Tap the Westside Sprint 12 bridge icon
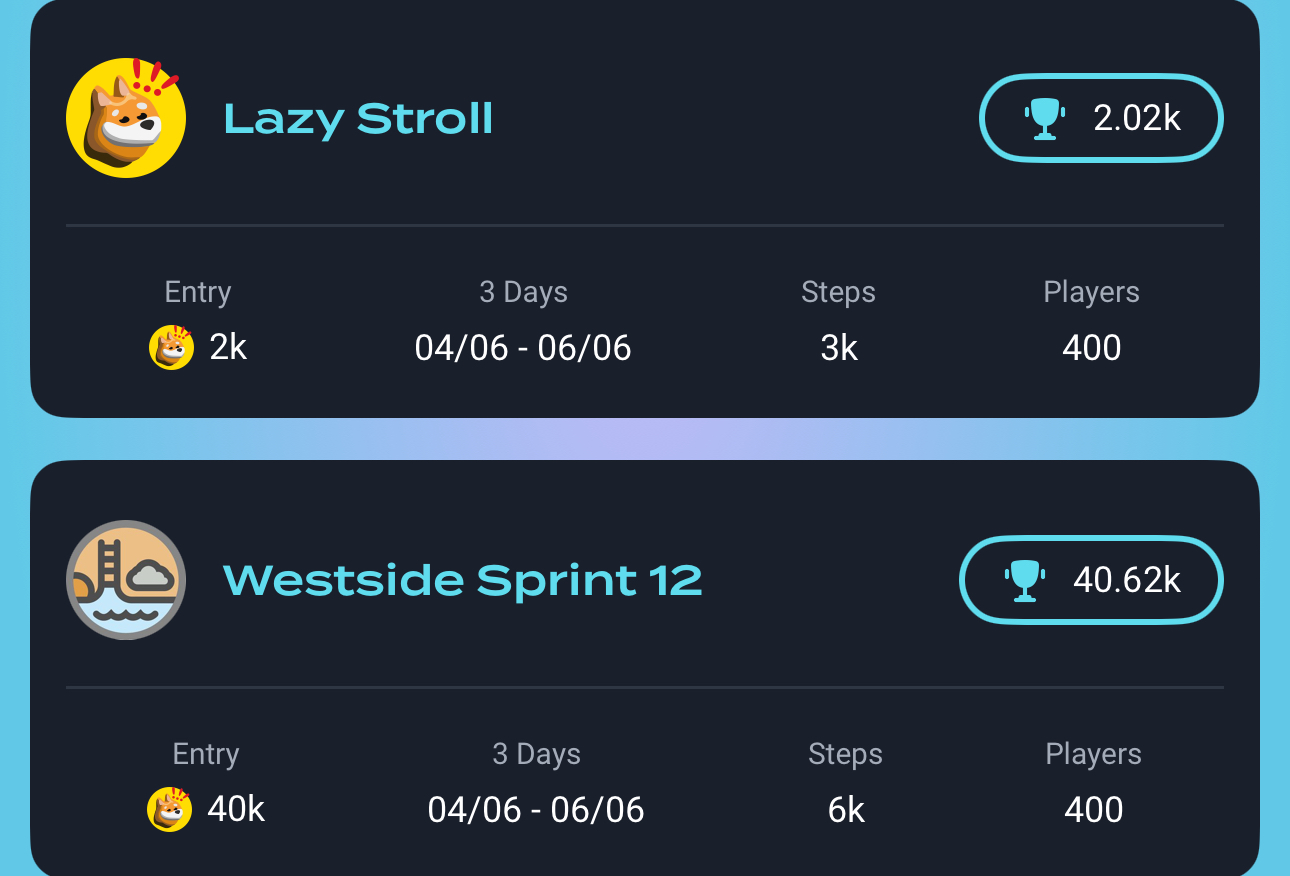The width and height of the screenshot is (1290, 876). click(126, 580)
